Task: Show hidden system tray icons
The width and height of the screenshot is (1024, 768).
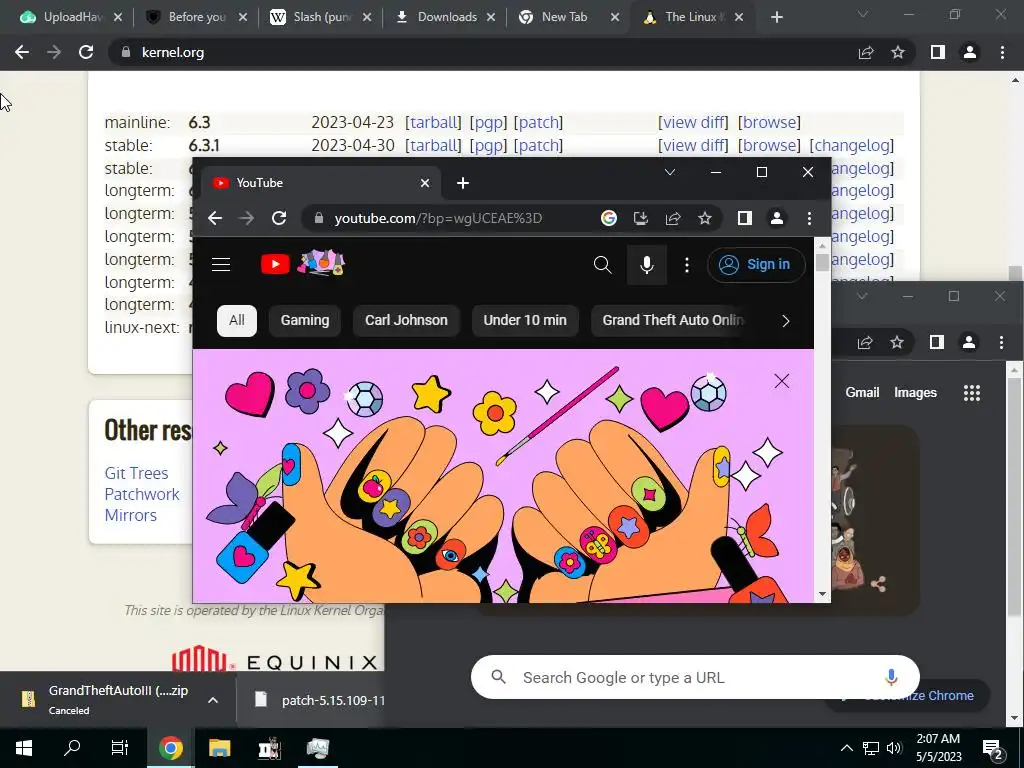Action: point(846,748)
